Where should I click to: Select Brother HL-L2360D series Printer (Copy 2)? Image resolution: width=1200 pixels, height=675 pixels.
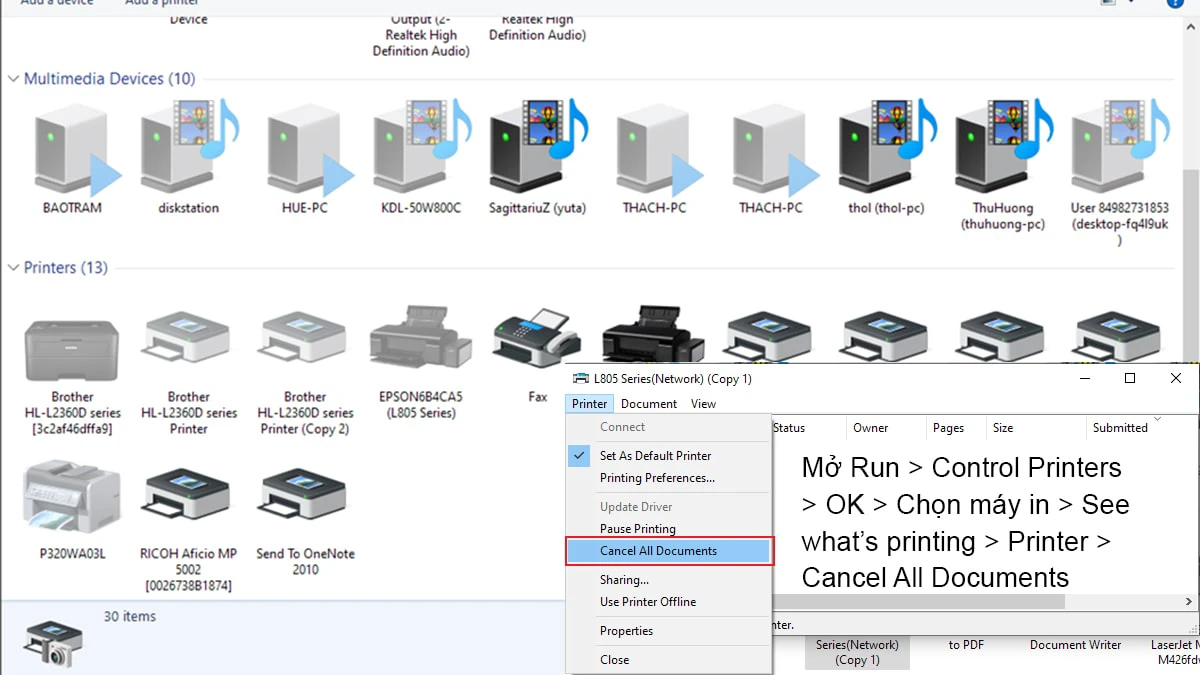click(x=305, y=372)
